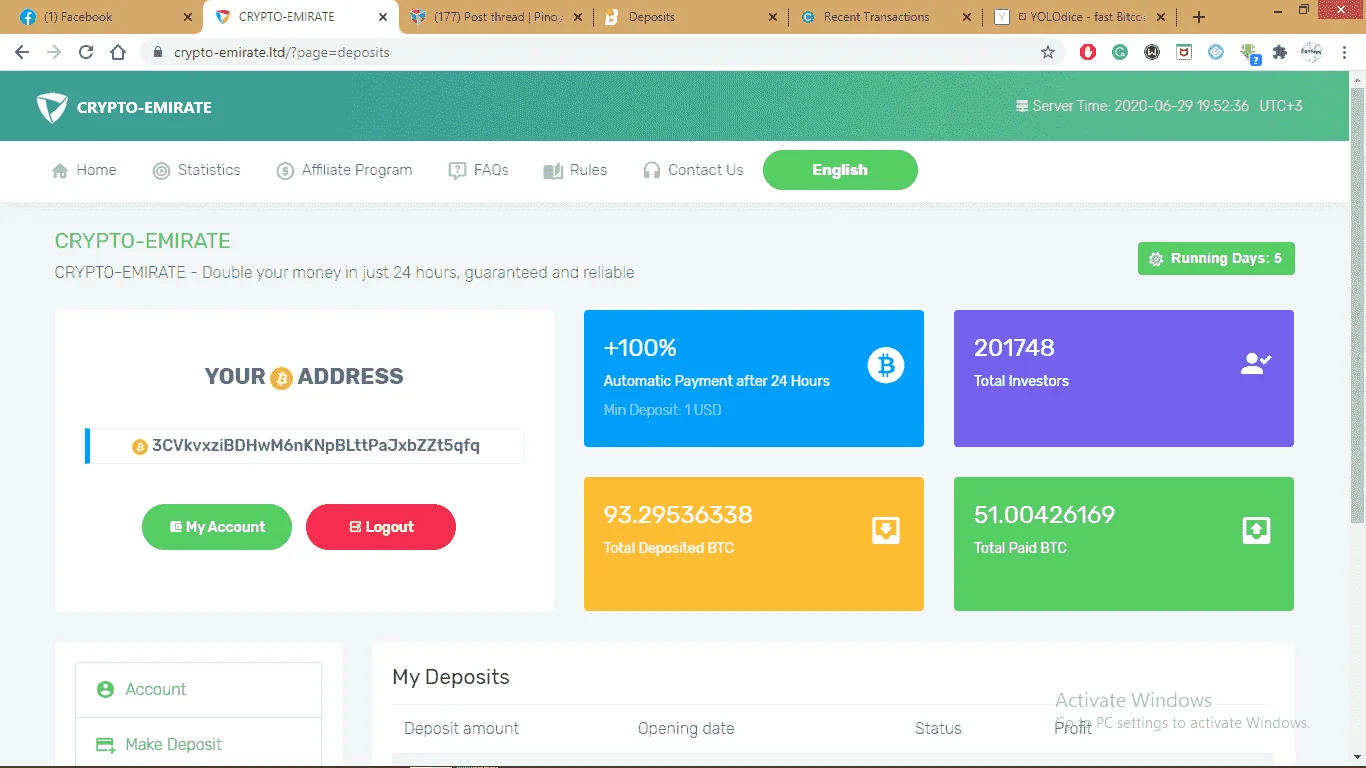
Task: Click the Min Deposit: 1 USD text
Action: click(662, 410)
